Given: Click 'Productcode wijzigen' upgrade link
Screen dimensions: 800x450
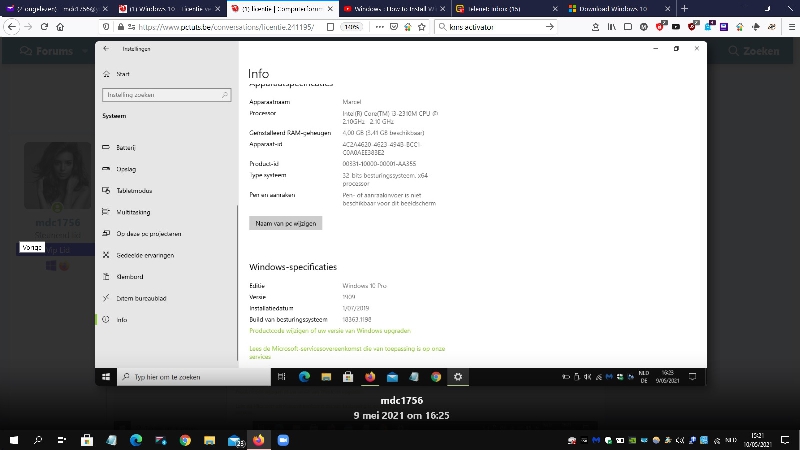Looking at the screenshot, I should pyautogui.click(x=329, y=330).
